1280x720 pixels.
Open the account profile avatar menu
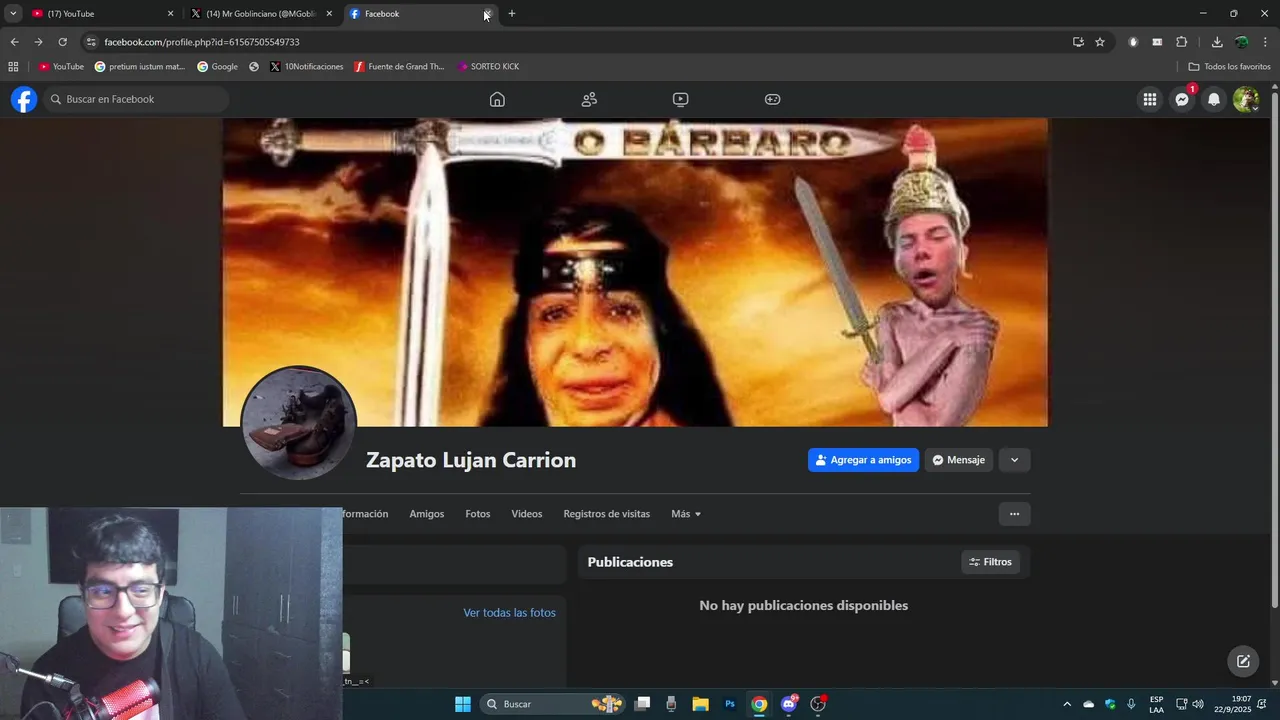pos(1246,99)
